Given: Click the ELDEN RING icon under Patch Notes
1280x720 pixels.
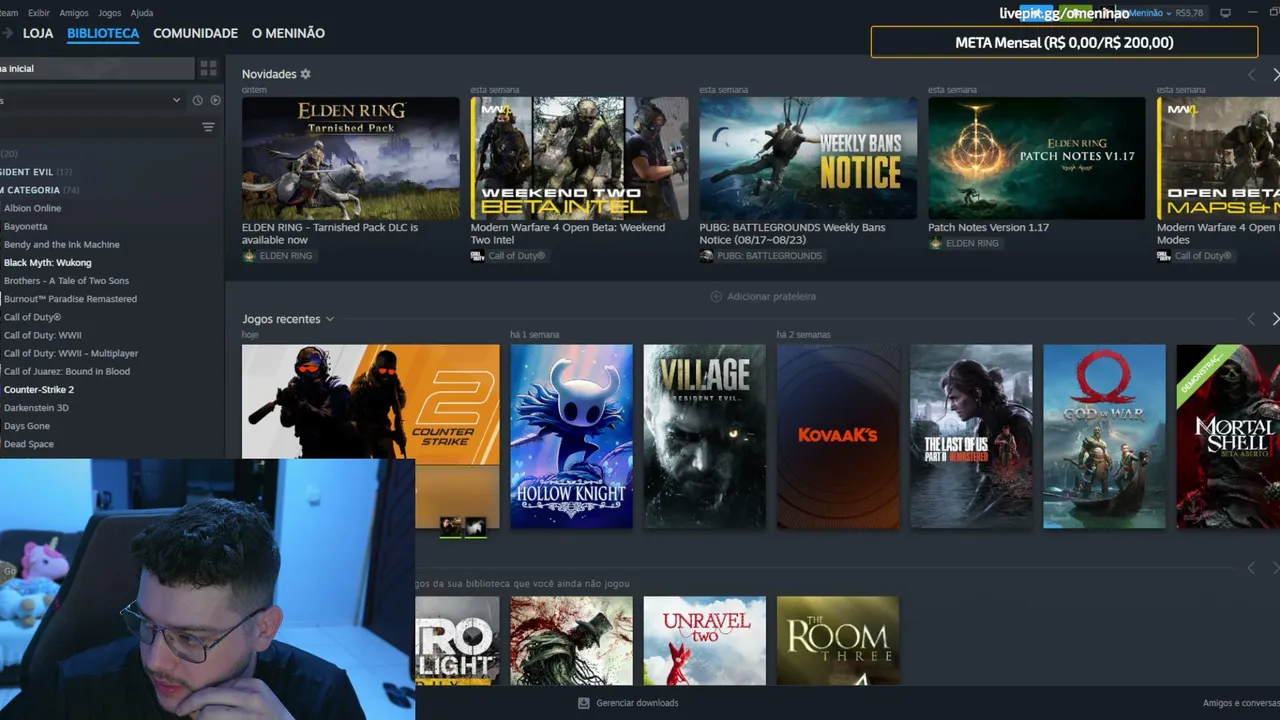Looking at the screenshot, I should (935, 243).
